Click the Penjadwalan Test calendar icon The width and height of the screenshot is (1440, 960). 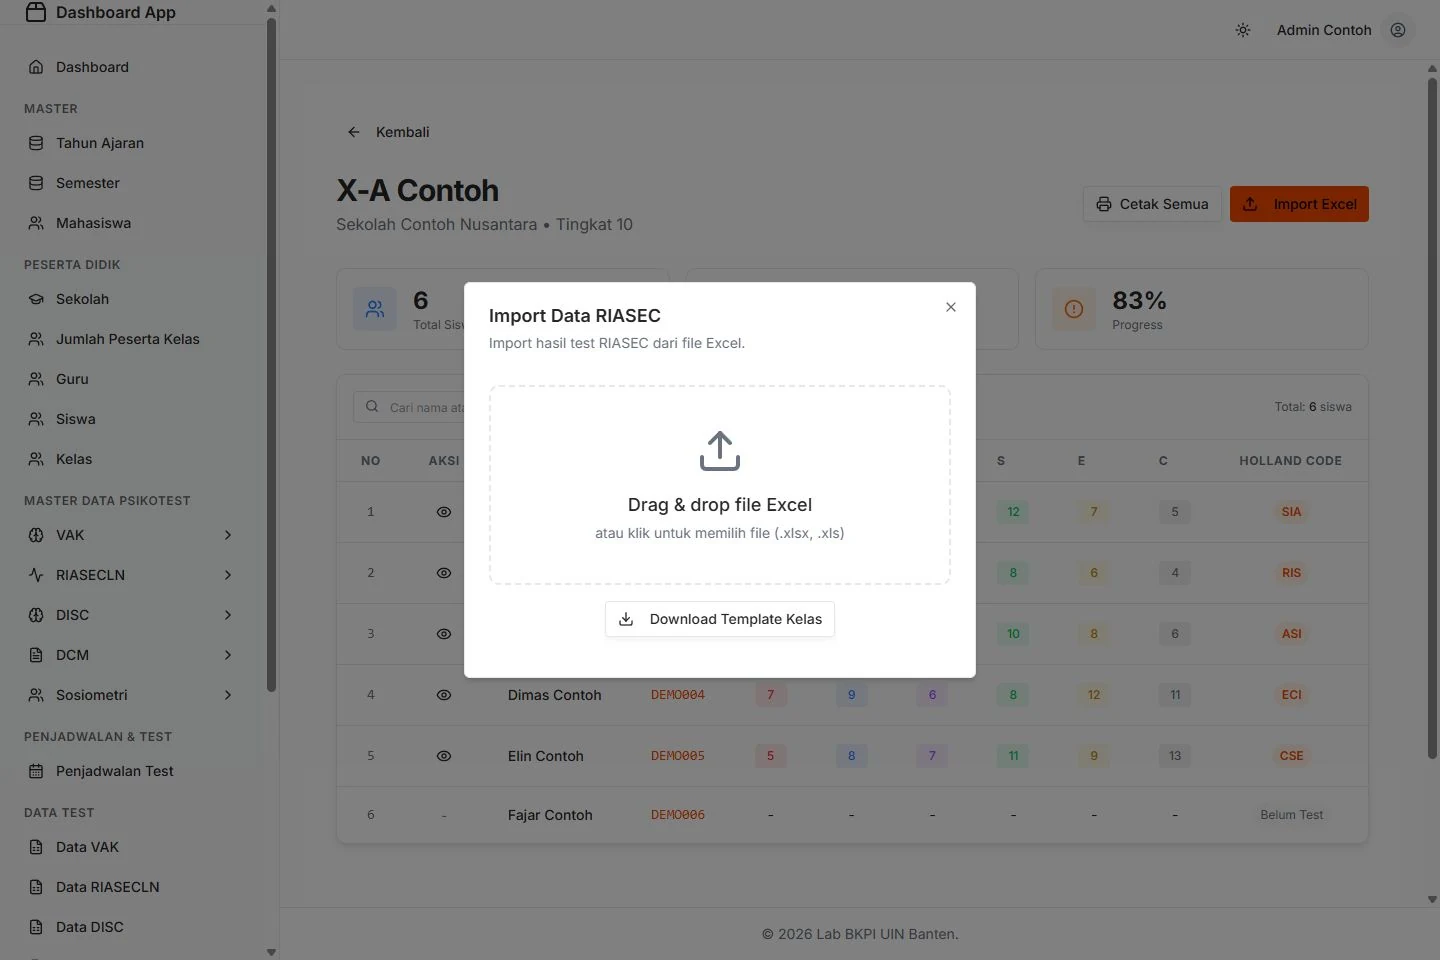(x=36, y=771)
